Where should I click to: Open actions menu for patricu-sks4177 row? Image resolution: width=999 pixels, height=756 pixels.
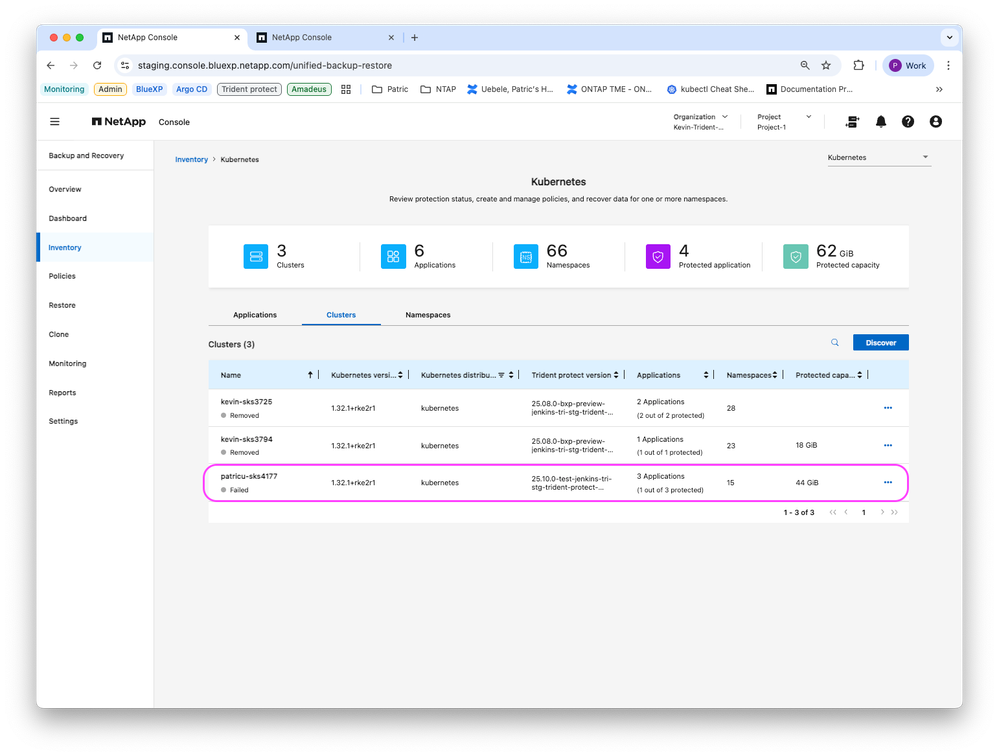click(888, 482)
